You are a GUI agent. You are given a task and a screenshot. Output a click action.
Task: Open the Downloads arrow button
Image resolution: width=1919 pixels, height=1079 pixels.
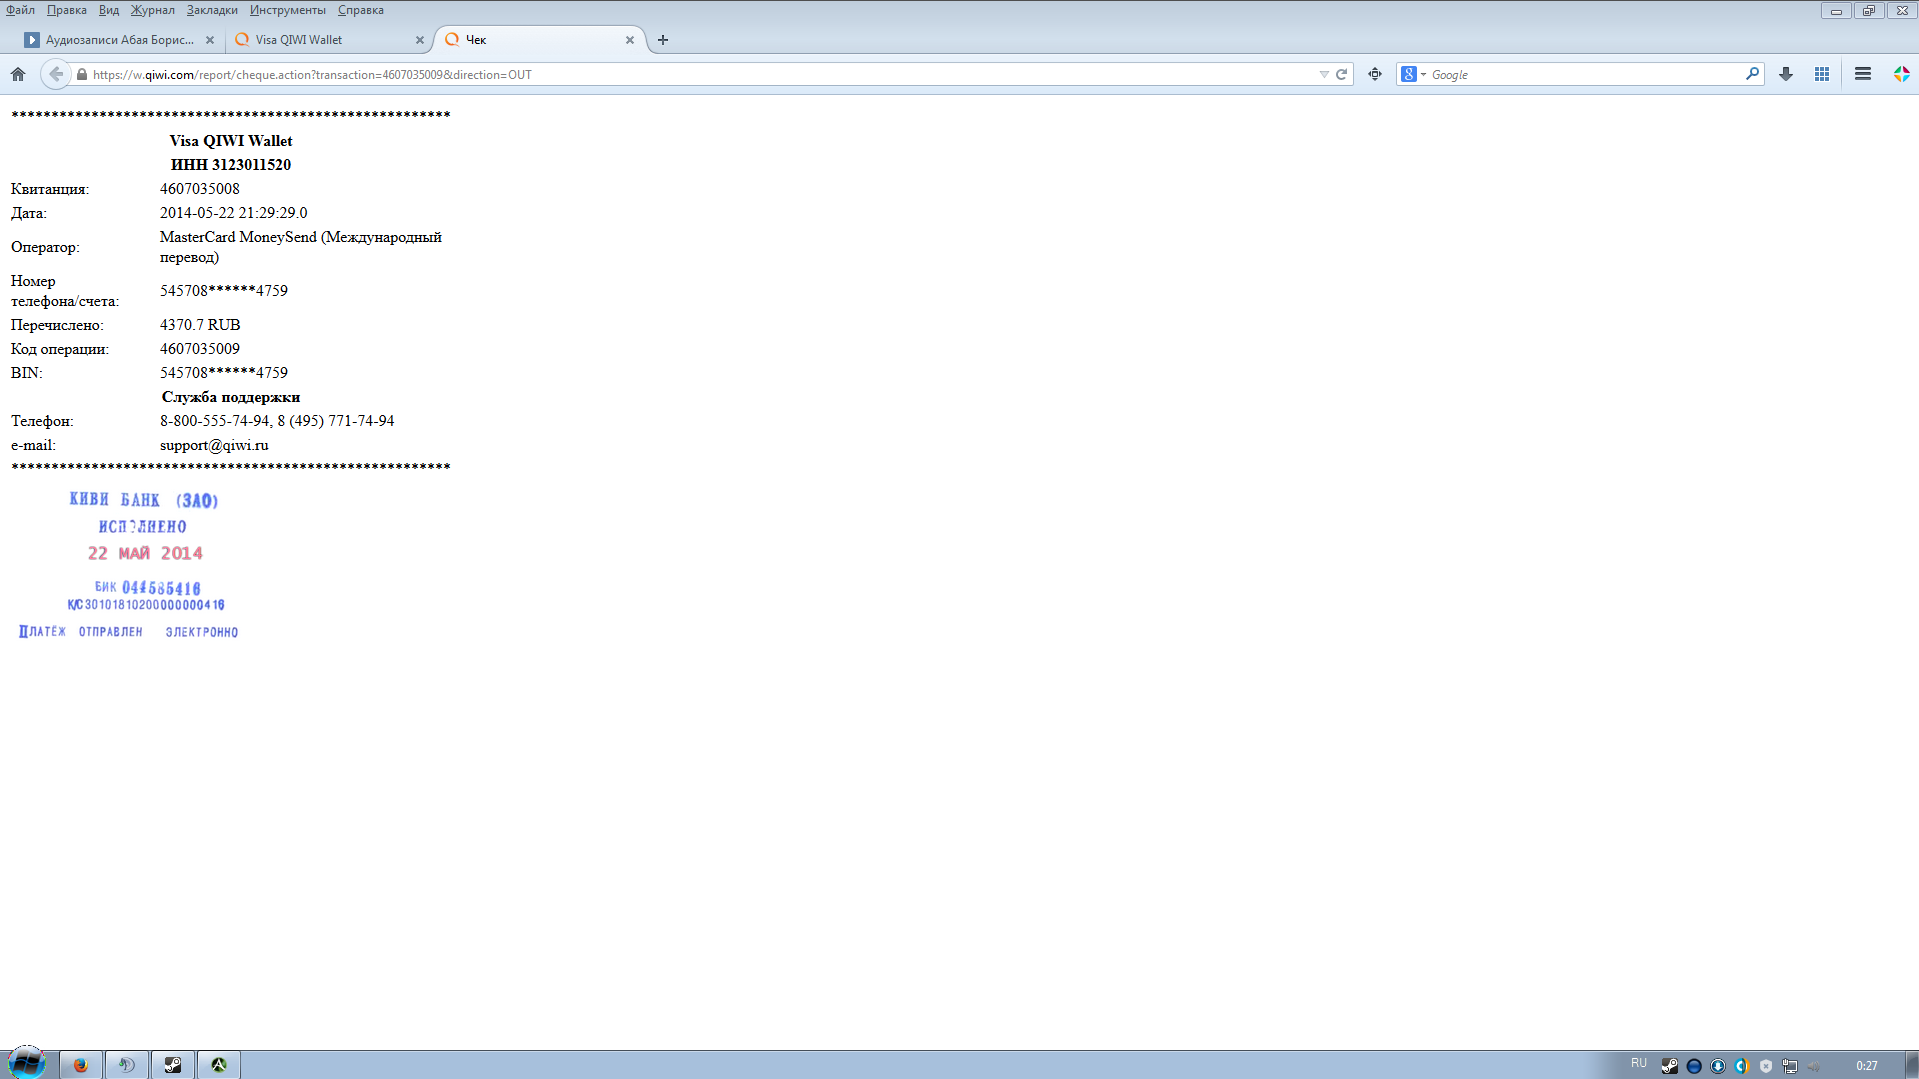tap(1786, 74)
